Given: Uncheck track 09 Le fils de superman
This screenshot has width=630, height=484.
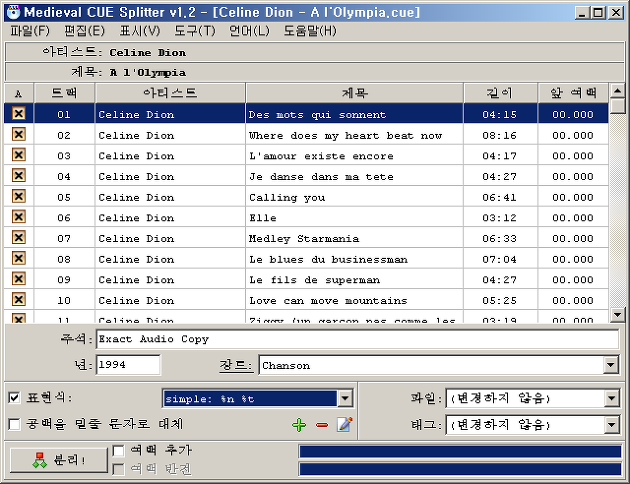Looking at the screenshot, I should 18,279.
